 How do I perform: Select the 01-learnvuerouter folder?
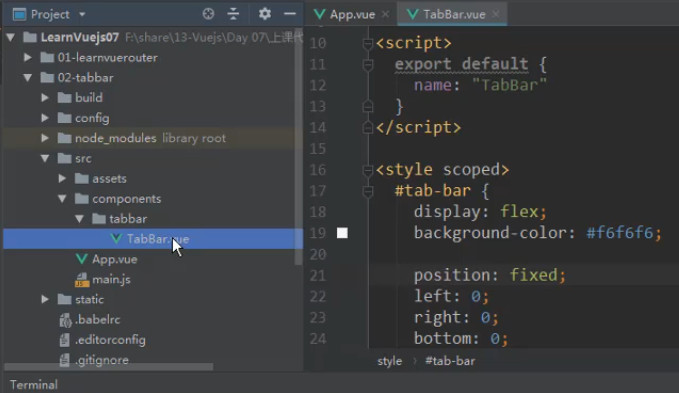coord(107,57)
